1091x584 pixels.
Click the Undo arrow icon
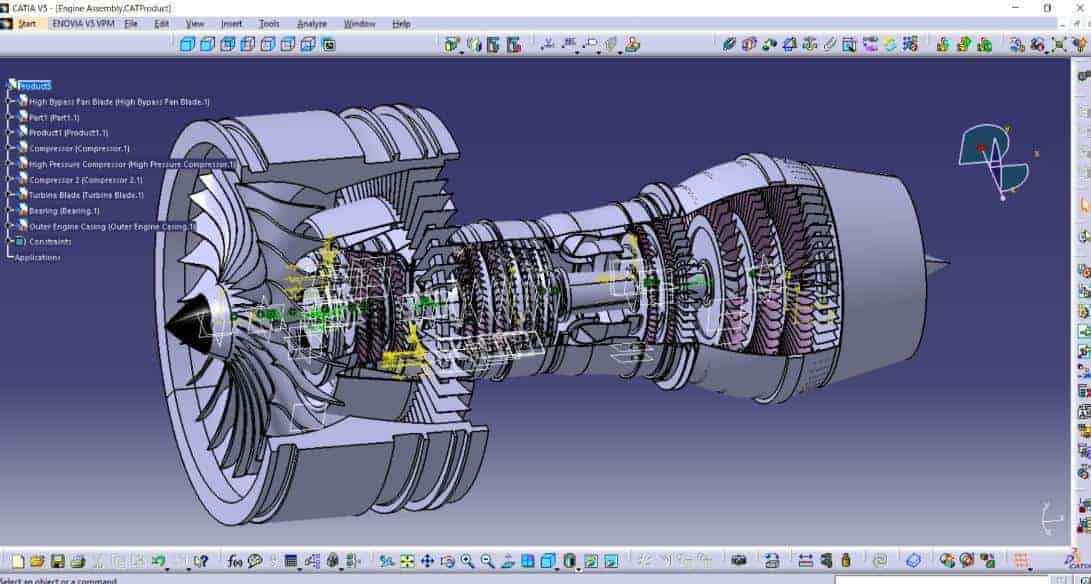[x=158, y=561]
